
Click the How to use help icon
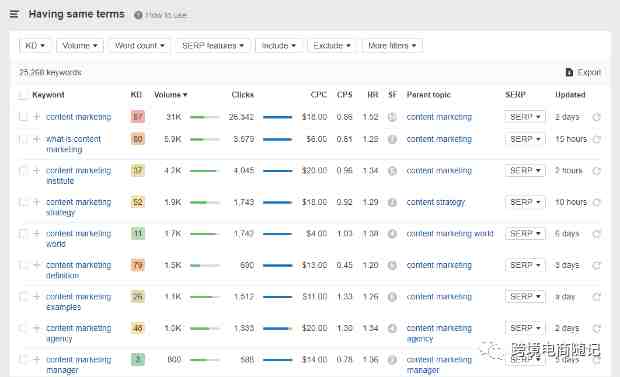click(x=138, y=15)
